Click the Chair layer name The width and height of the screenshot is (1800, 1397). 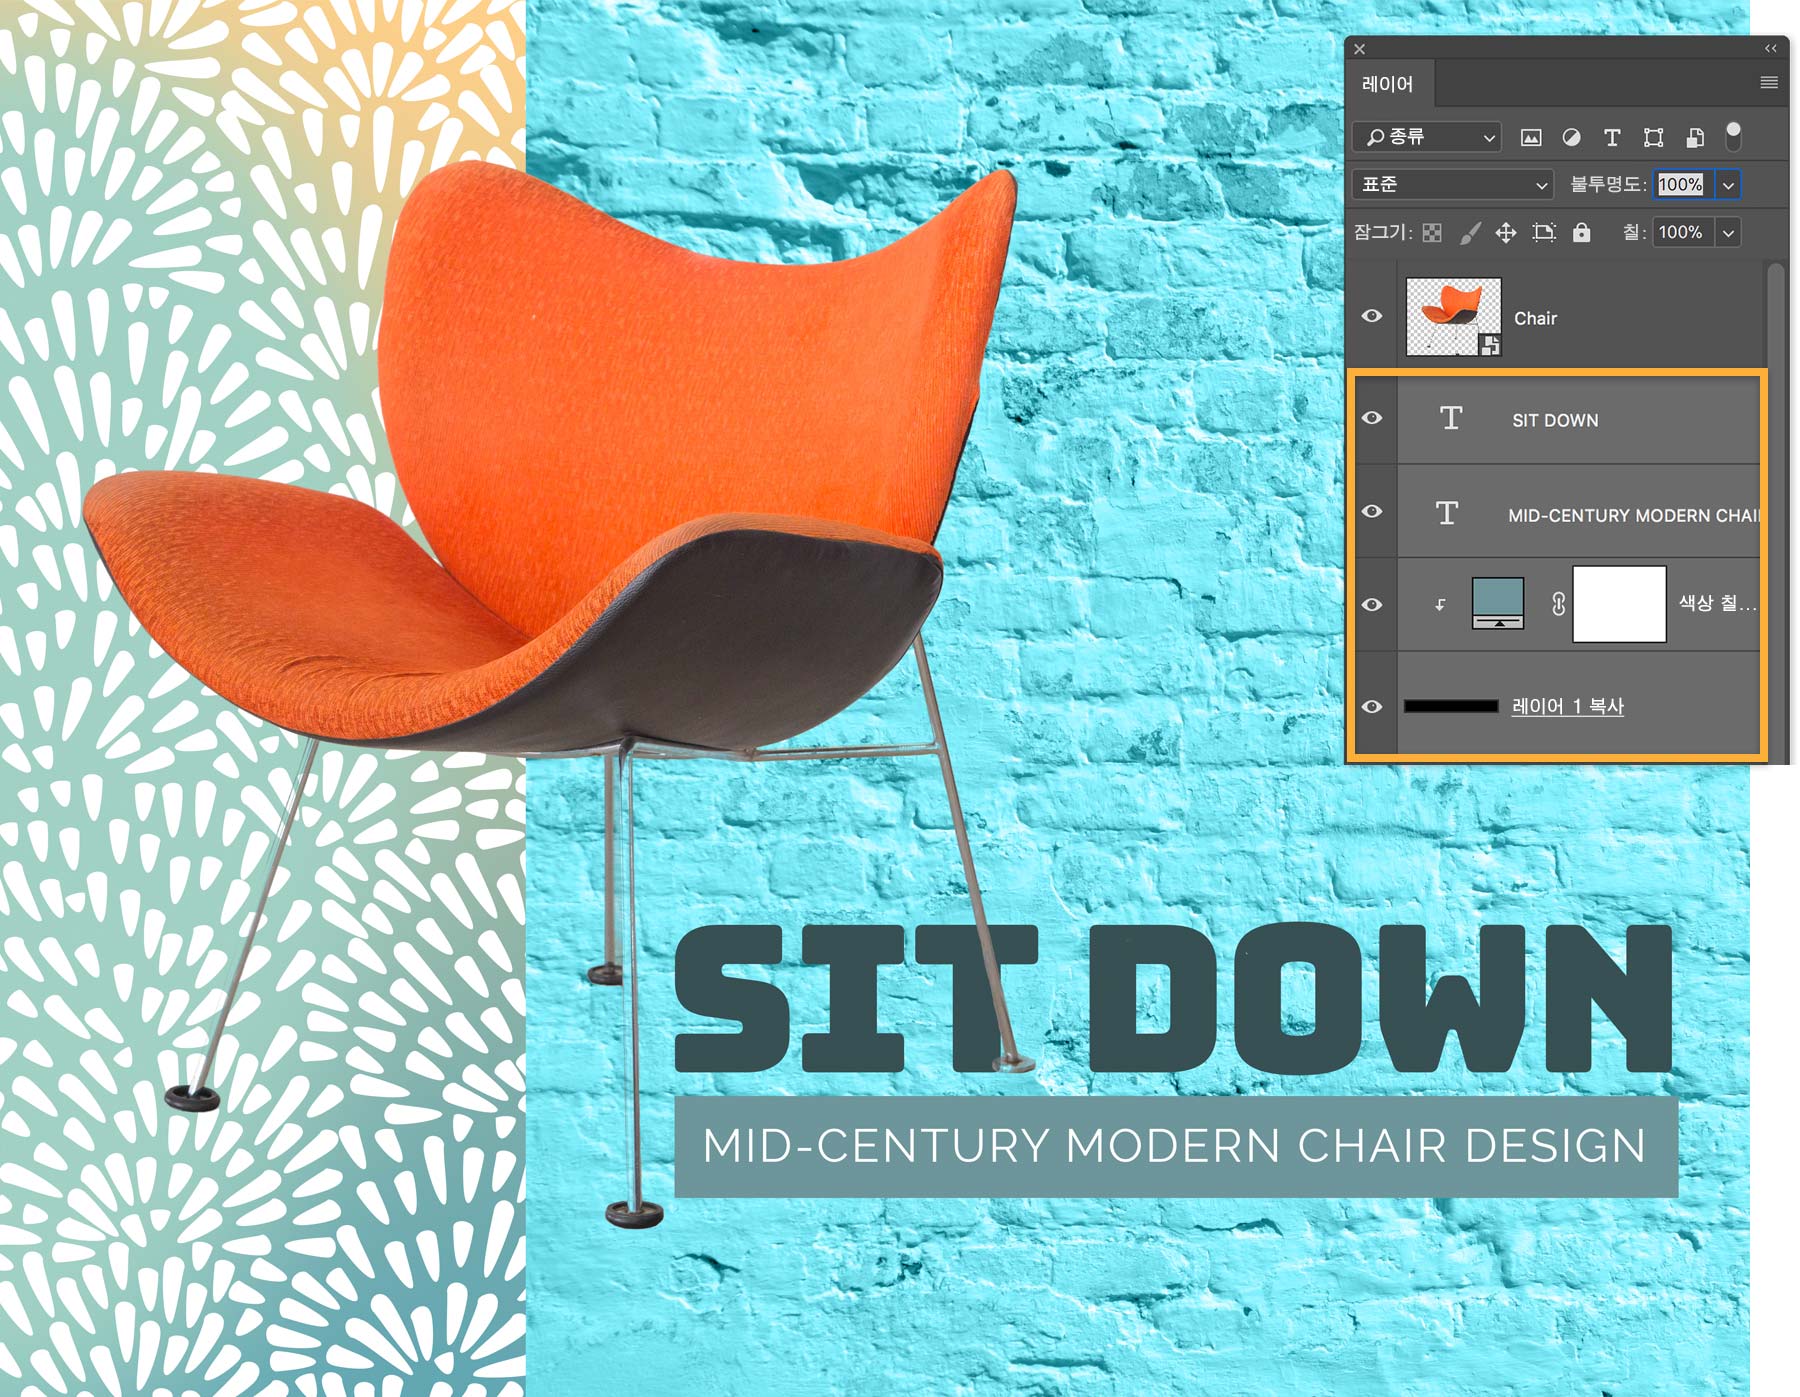(1535, 318)
